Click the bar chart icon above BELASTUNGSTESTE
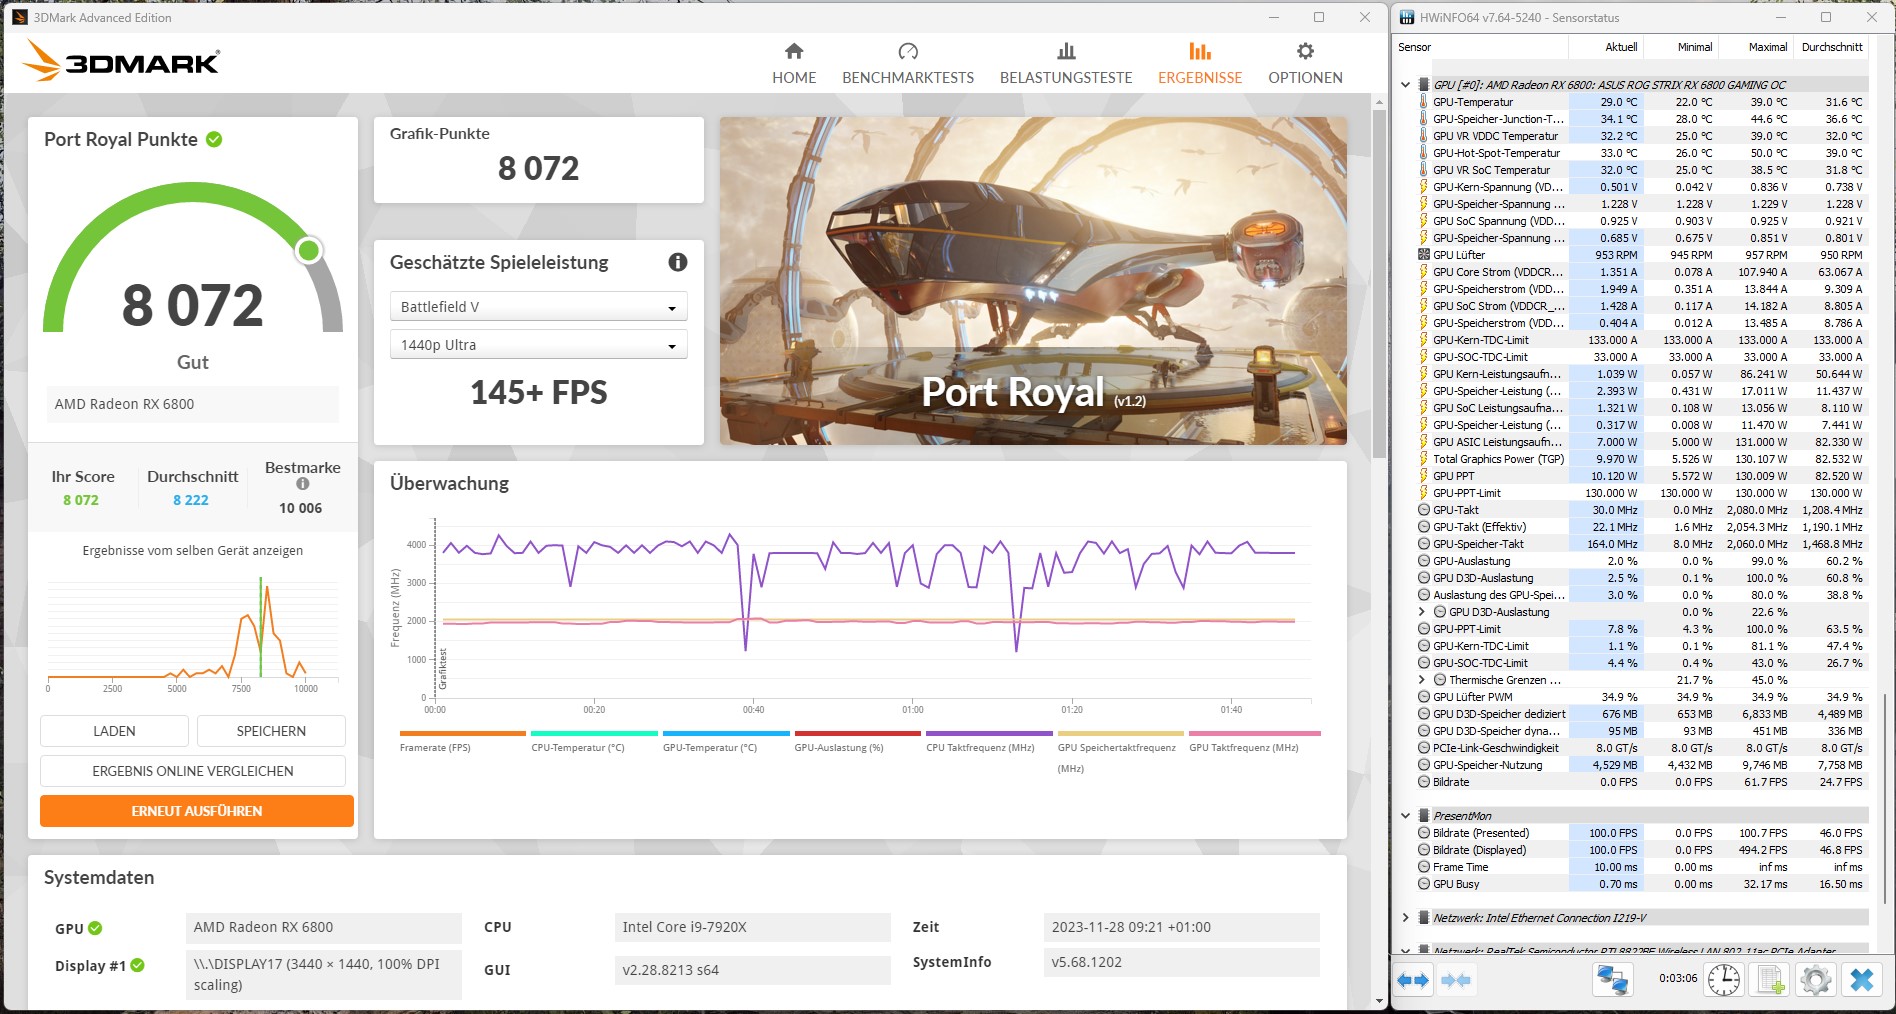 [1066, 51]
